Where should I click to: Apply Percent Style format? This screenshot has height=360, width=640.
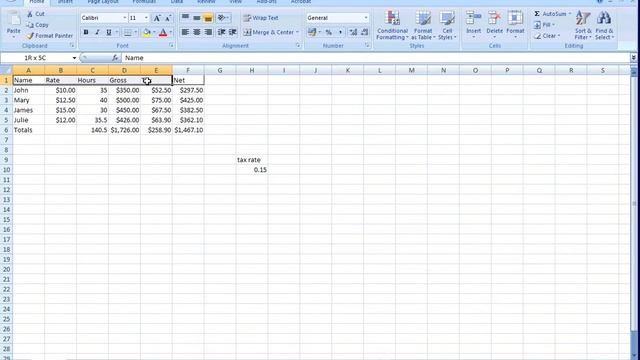(329, 32)
